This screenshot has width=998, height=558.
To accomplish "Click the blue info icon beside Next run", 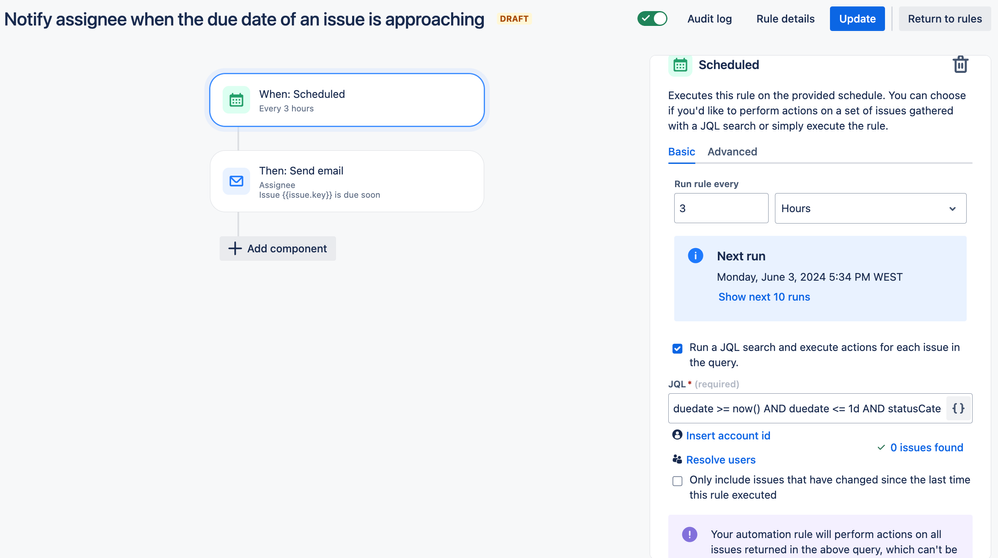I will point(695,256).
